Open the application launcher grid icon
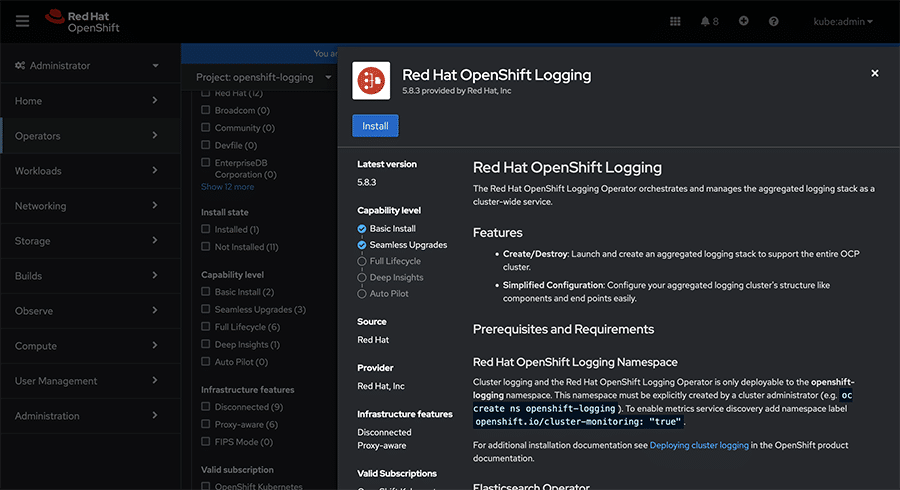This screenshot has height=490, width=900. pos(675,21)
